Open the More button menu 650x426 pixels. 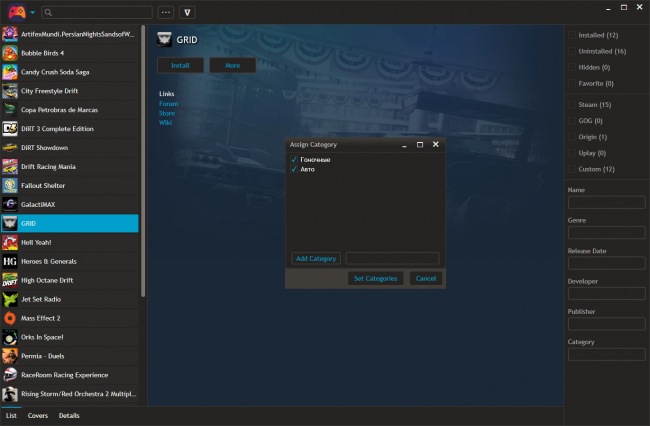point(232,65)
